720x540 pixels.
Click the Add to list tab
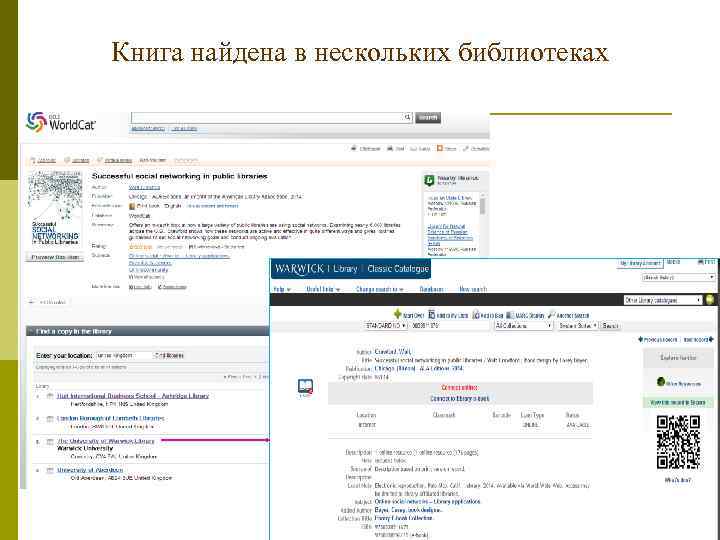click(x=43, y=160)
